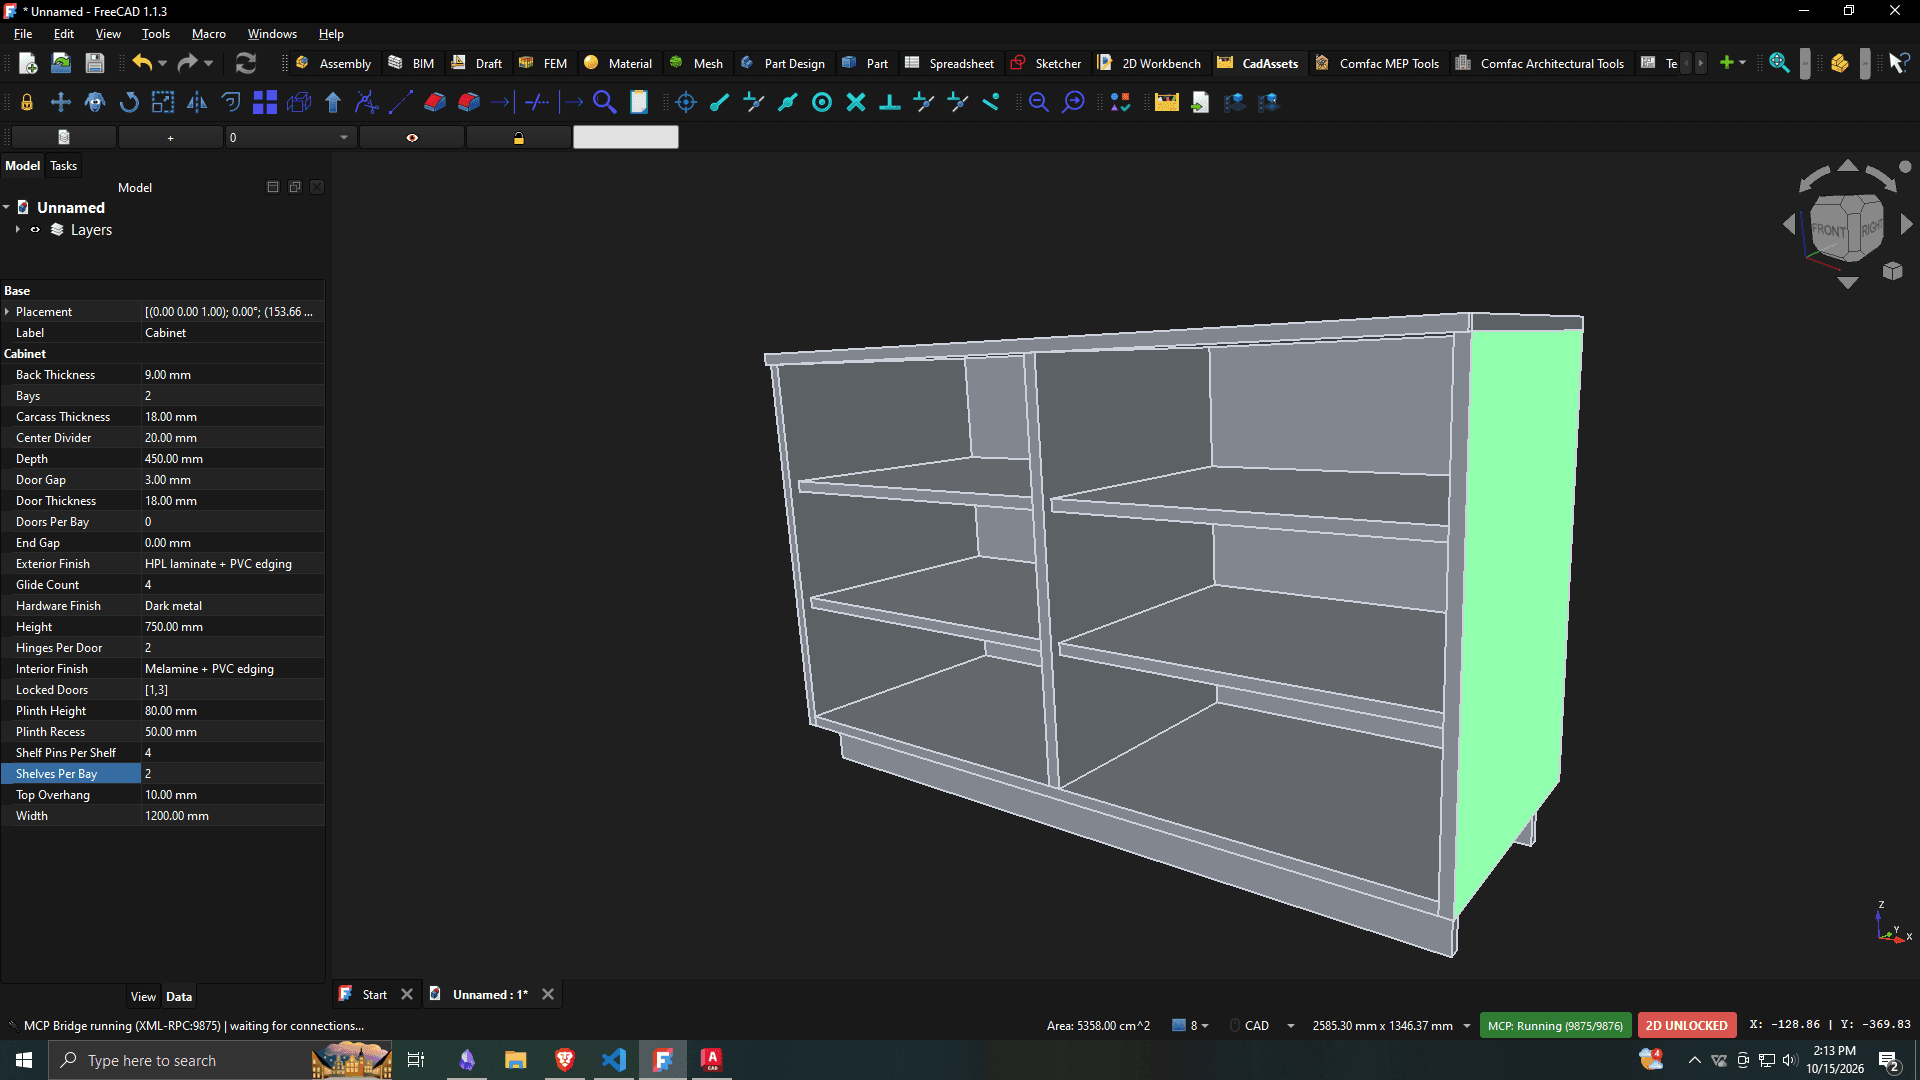Open the Windows Start menu

coord(24,1060)
